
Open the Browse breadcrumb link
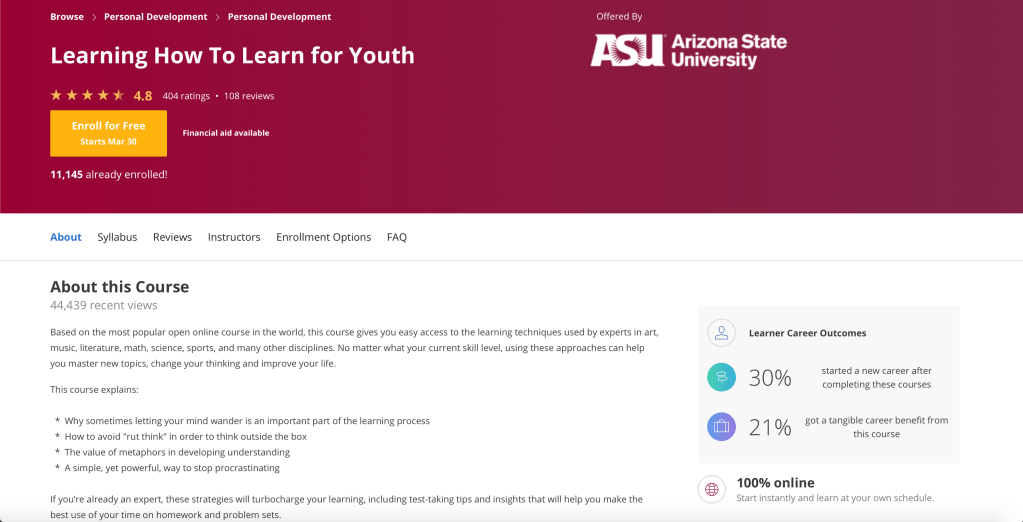[x=67, y=17]
